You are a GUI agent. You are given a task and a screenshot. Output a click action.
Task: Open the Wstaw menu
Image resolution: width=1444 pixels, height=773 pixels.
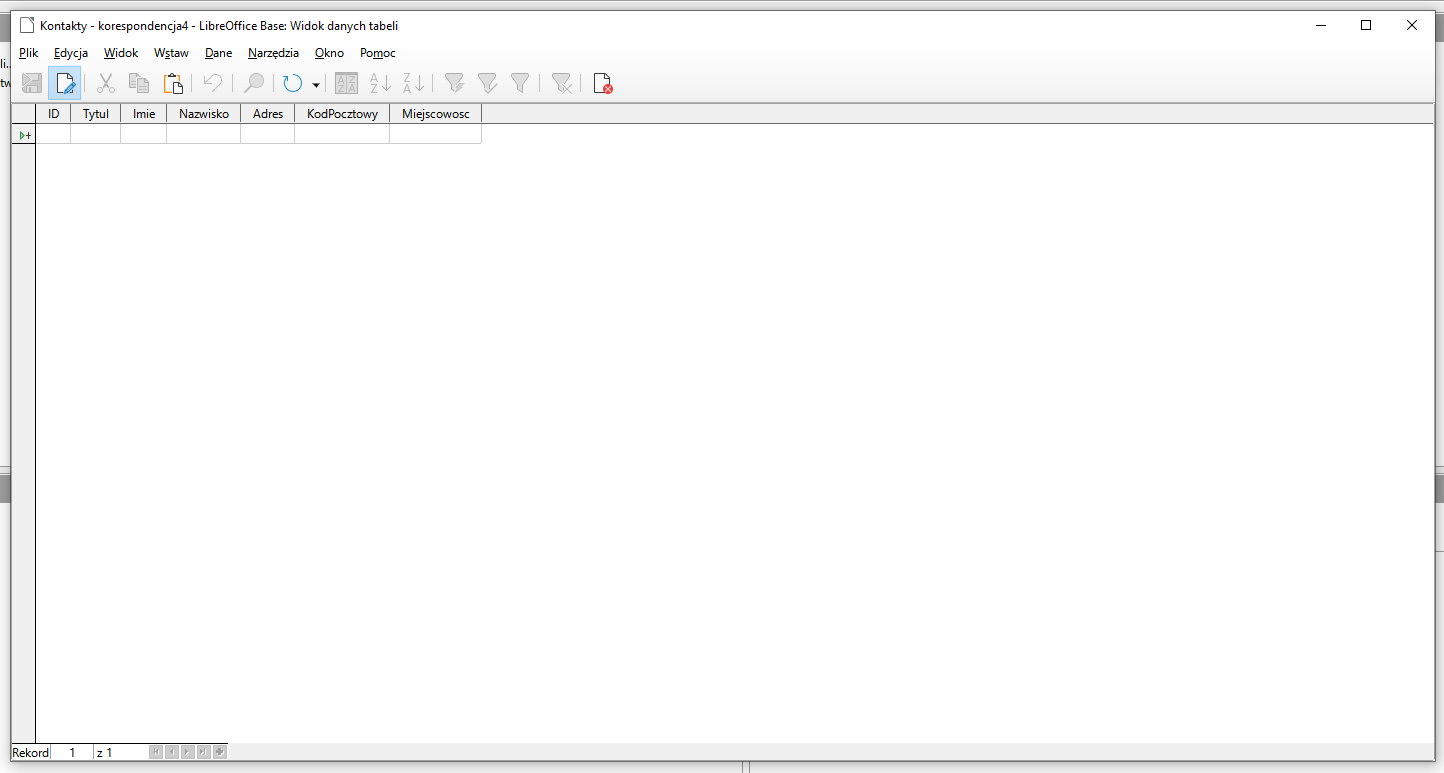[x=171, y=53]
